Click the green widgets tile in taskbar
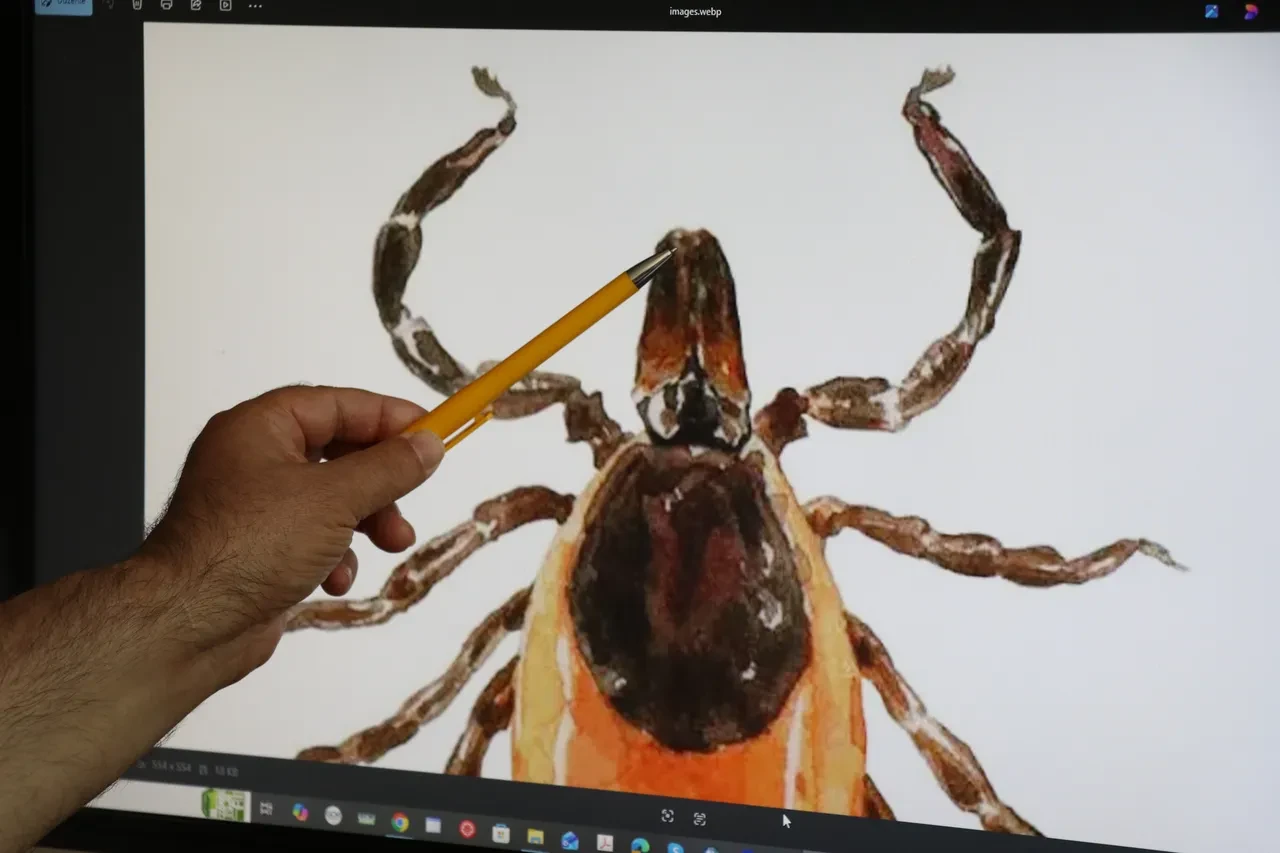The height and width of the screenshot is (853, 1280). tap(225, 804)
